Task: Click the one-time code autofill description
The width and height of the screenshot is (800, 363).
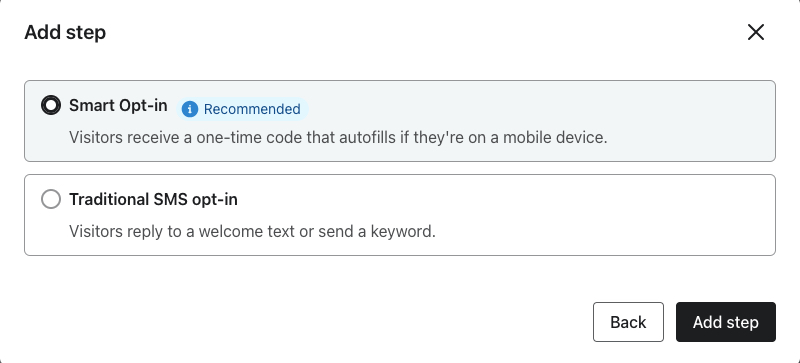Action: [x=338, y=138]
